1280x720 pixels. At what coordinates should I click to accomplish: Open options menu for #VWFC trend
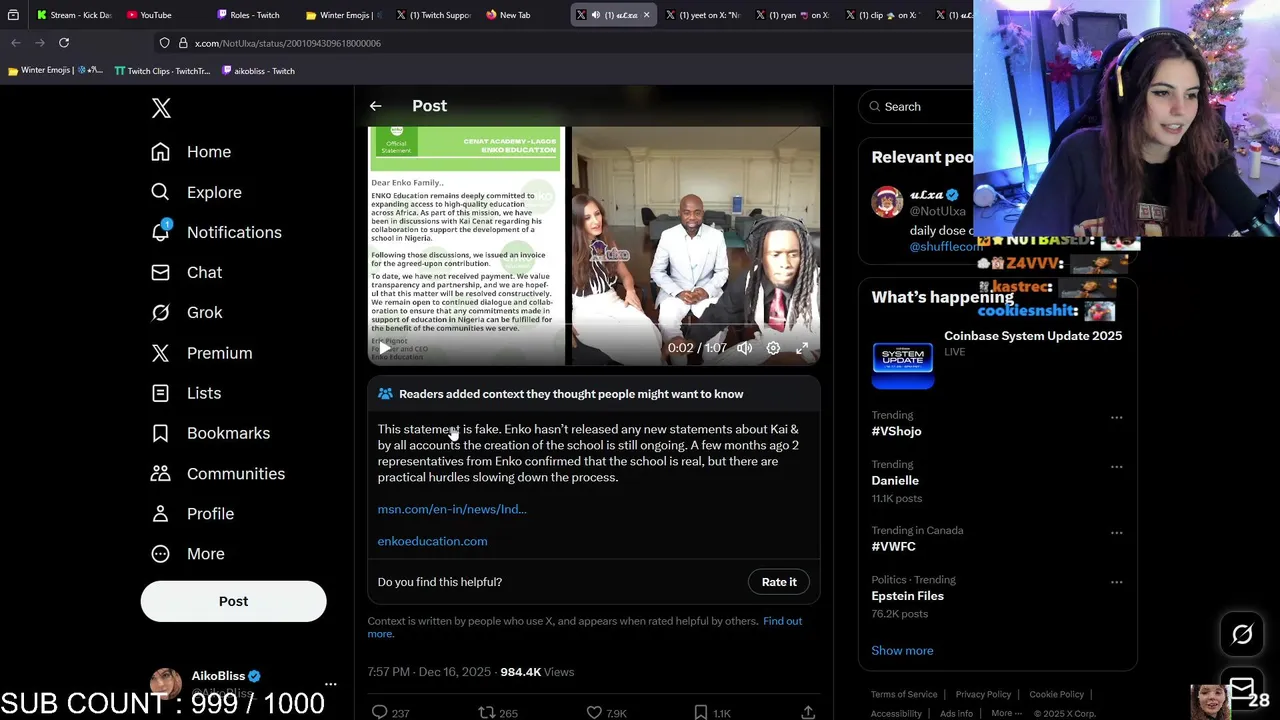(1116, 532)
